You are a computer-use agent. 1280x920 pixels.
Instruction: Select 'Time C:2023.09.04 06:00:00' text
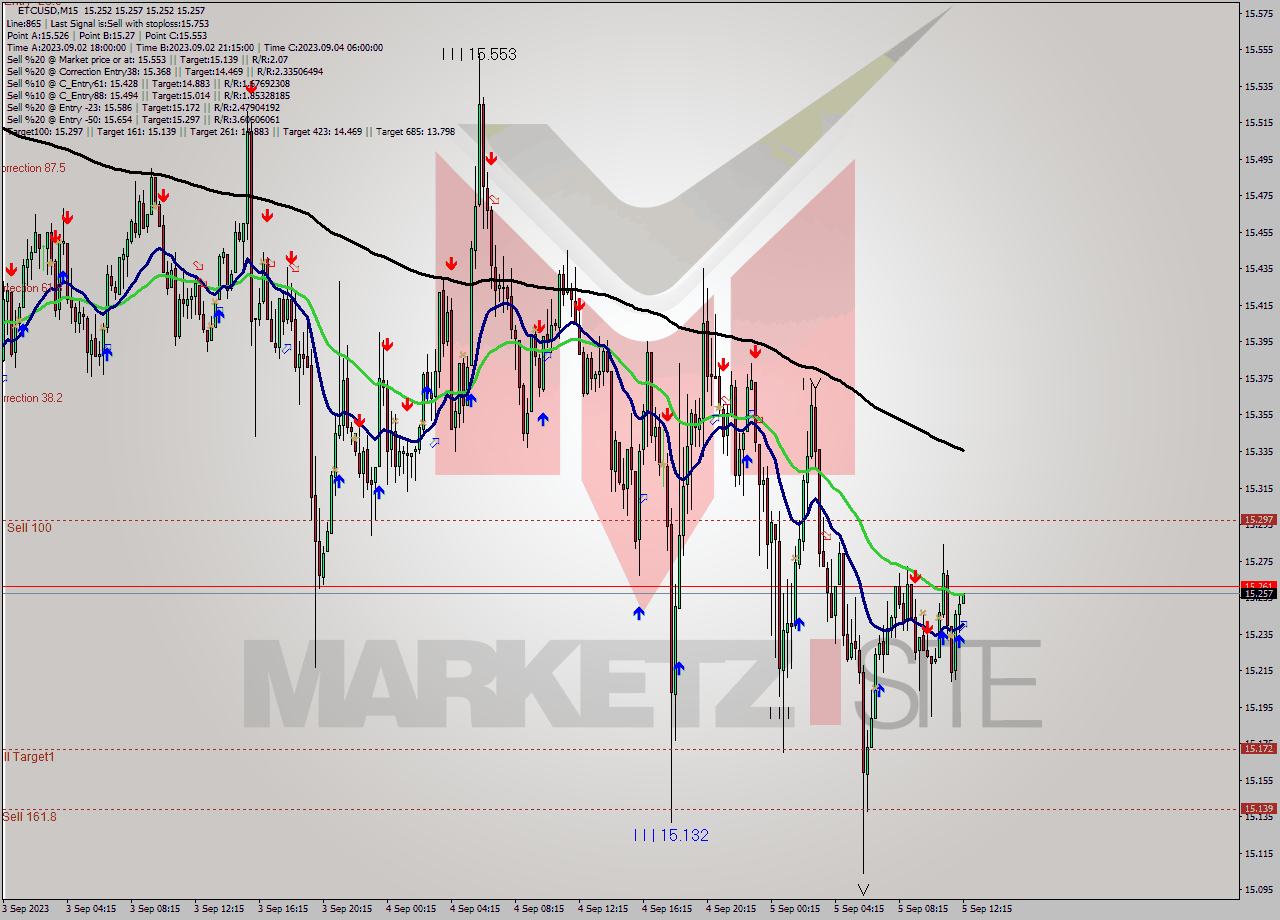[x=323, y=47]
